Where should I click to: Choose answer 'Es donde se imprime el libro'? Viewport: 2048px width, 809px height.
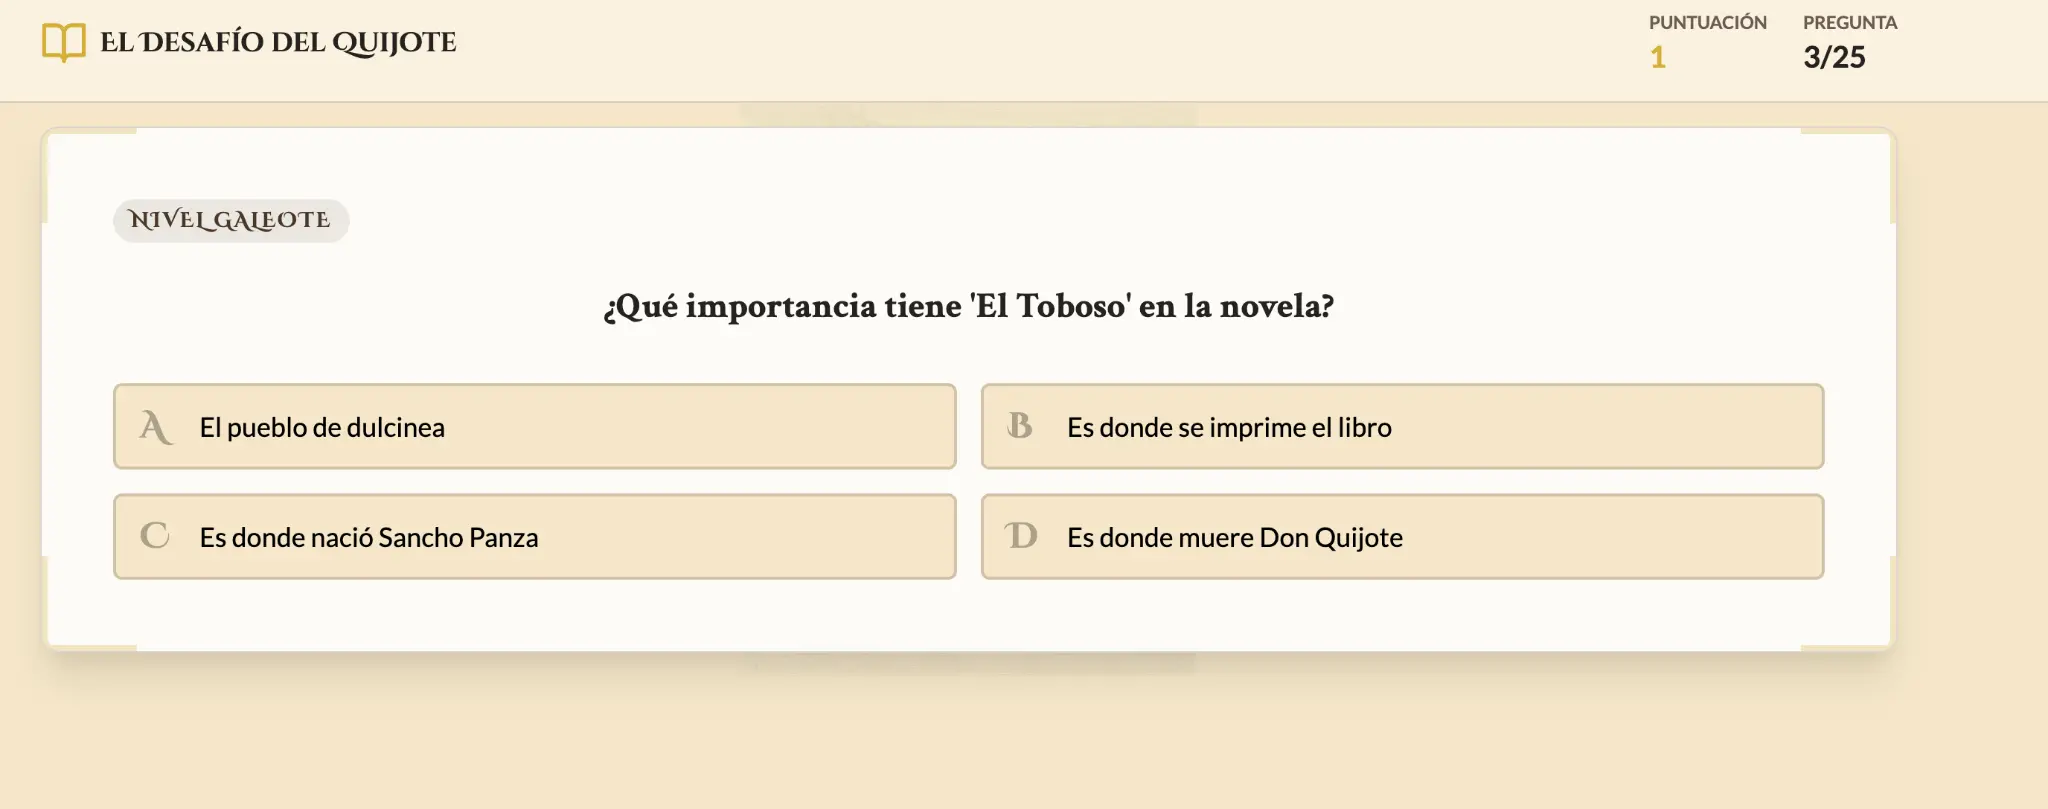[x=1404, y=426]
